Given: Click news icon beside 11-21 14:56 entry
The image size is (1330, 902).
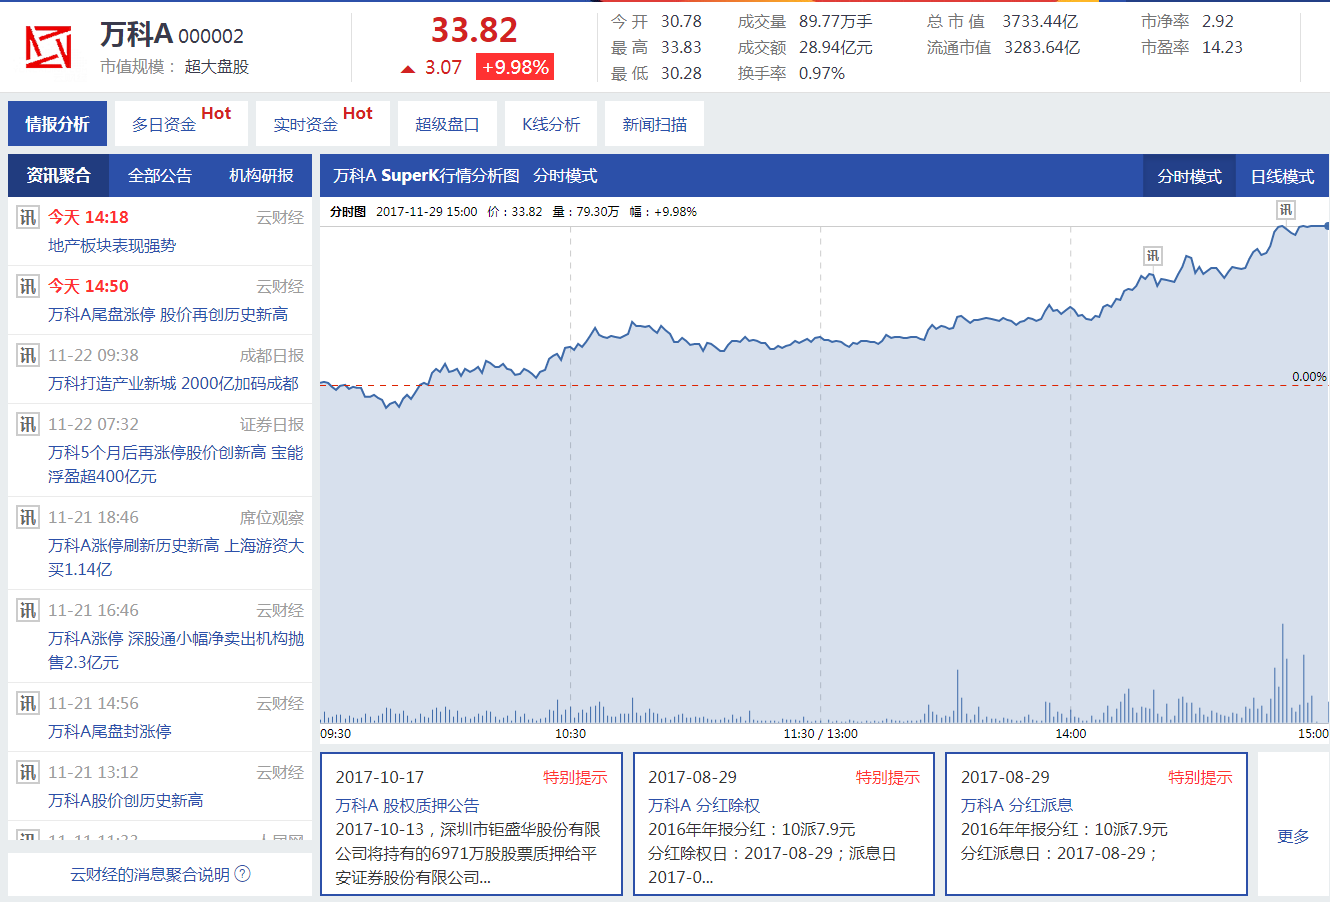Looking at the screenshot, I should coord(28,703).
